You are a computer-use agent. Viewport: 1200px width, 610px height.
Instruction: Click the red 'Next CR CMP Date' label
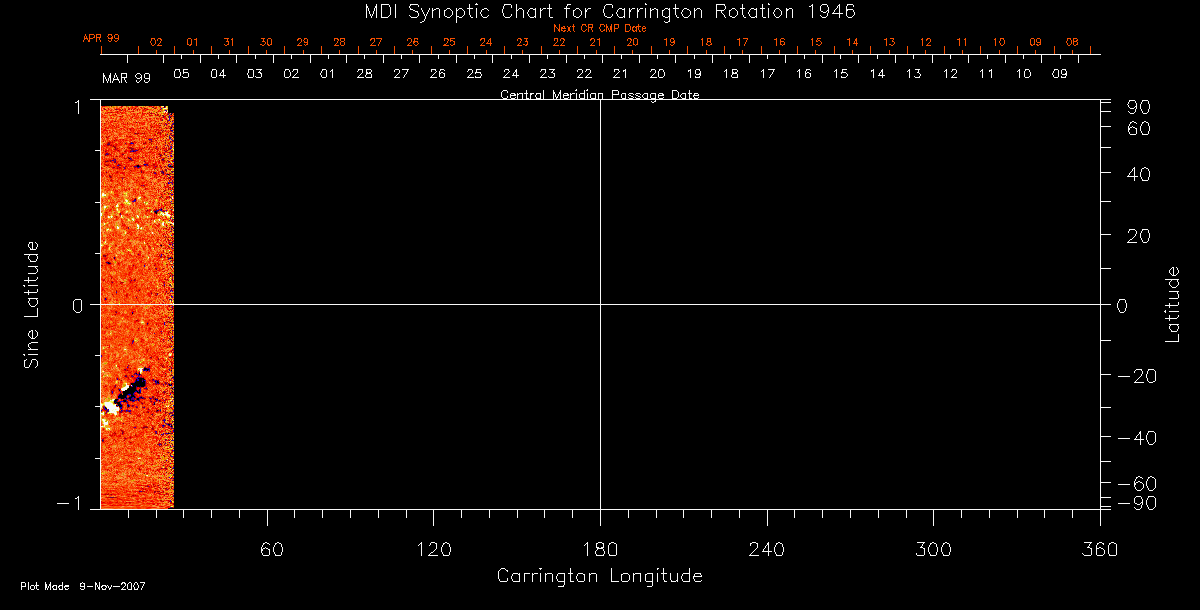point(599,28)
